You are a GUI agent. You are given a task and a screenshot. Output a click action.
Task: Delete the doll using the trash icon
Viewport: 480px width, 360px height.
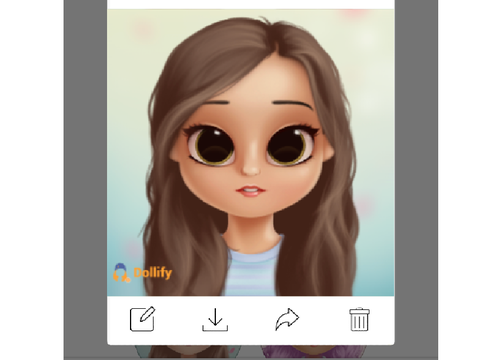[359, 319]
